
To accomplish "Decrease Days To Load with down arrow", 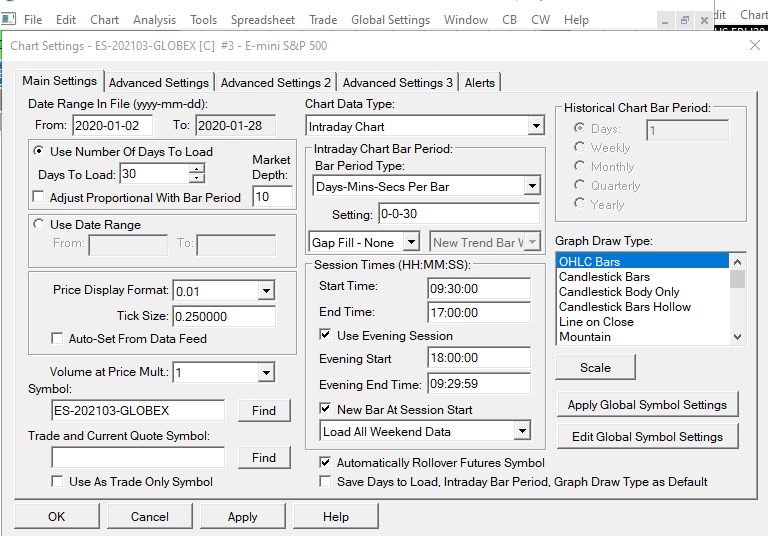I will point(197,178).
